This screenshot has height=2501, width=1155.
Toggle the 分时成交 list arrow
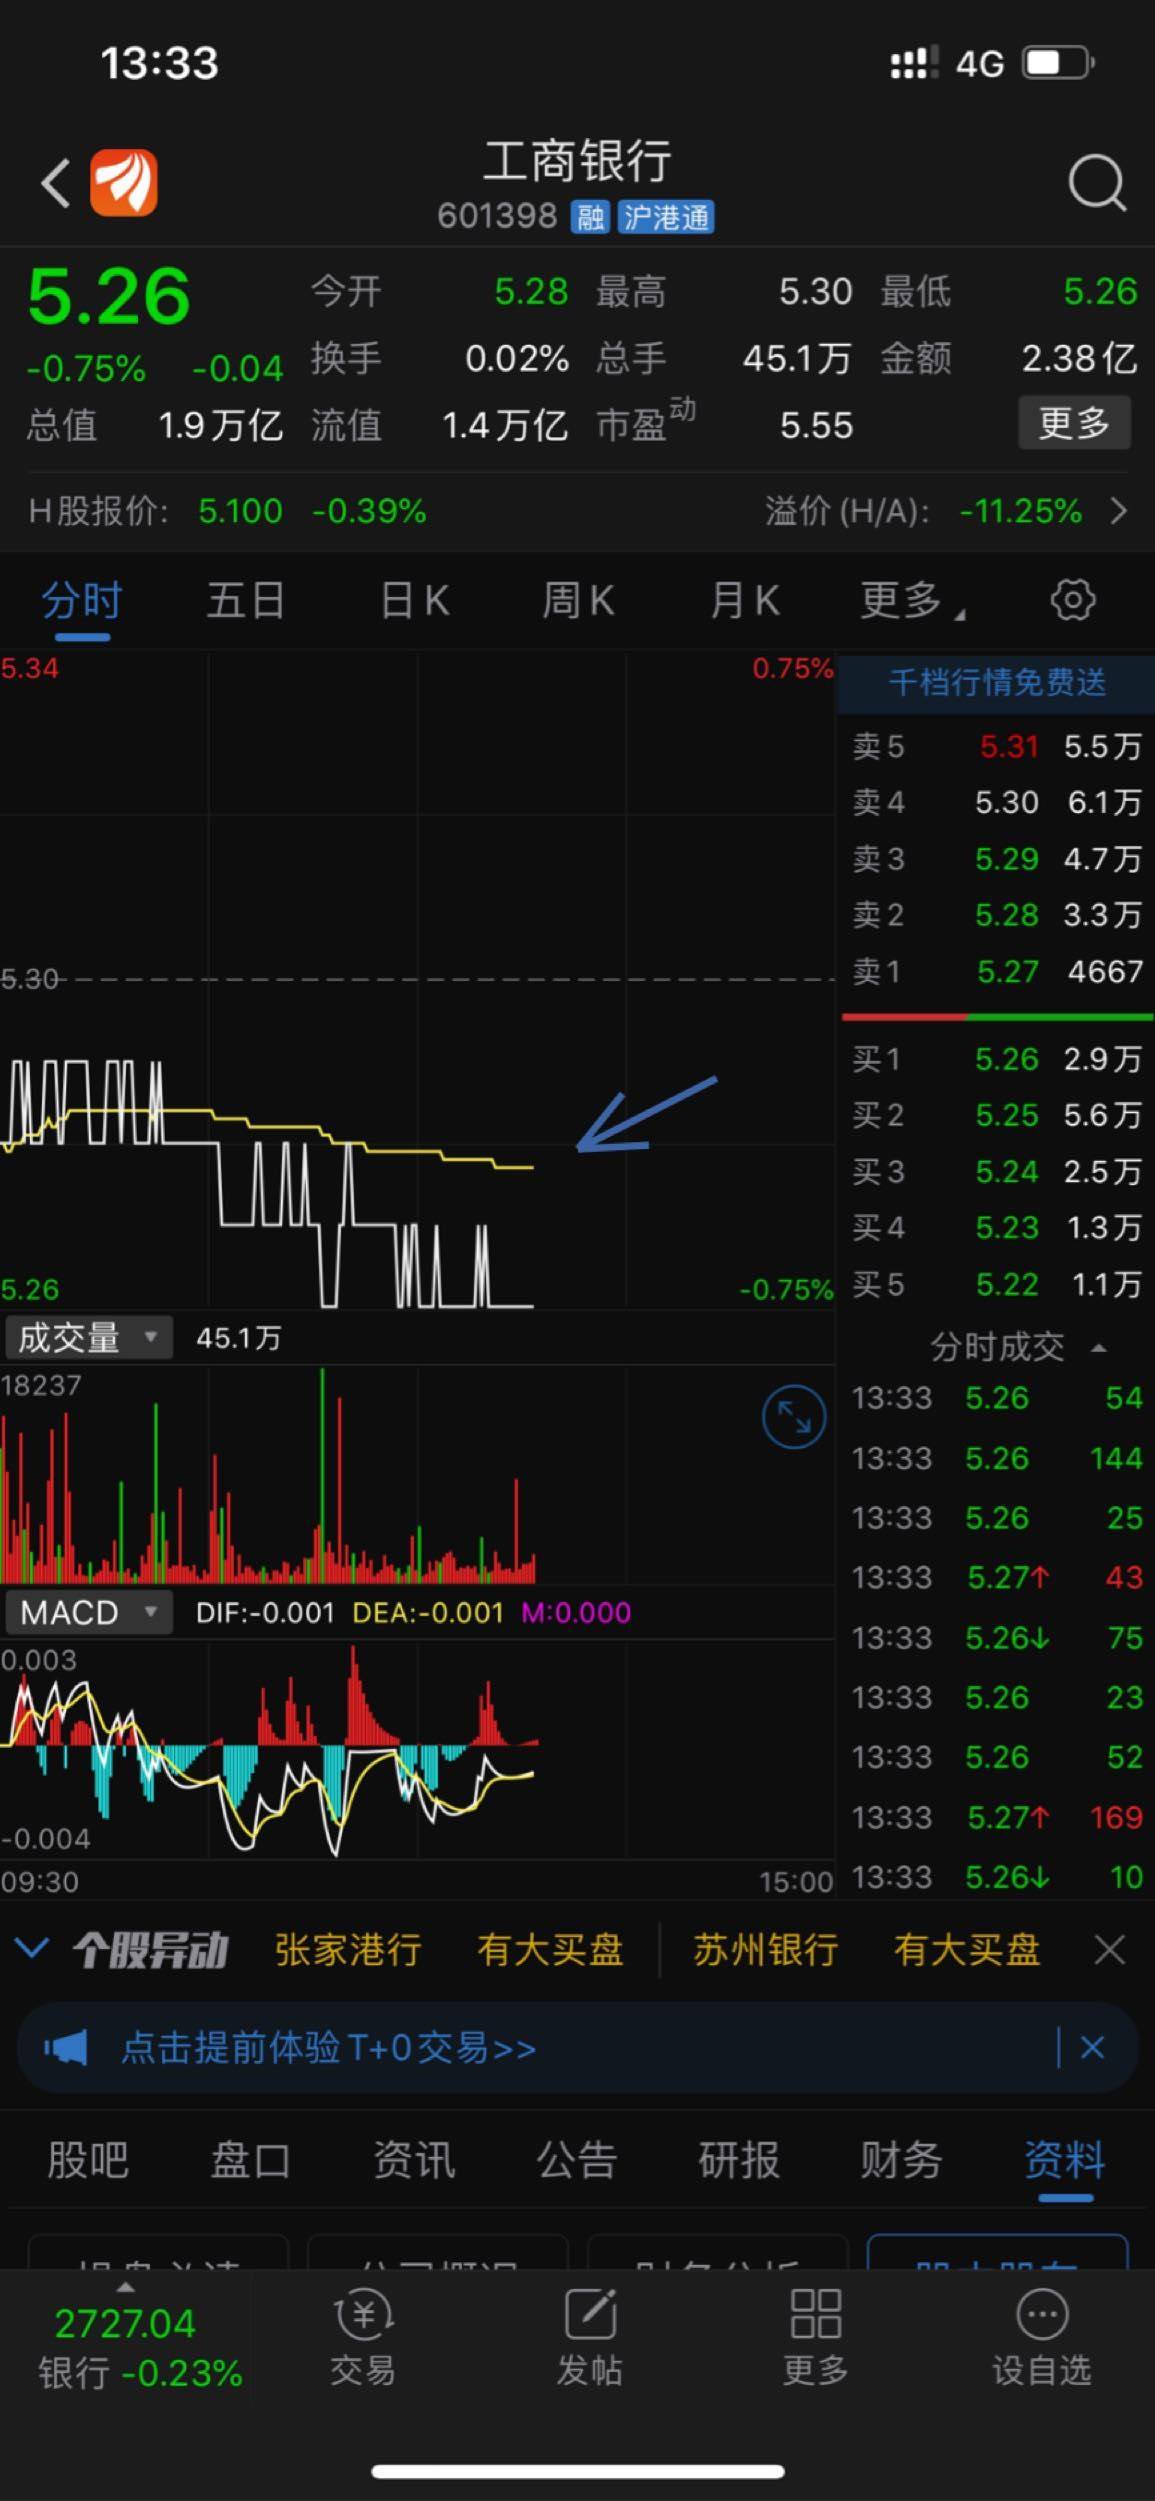[1098, 1348]
